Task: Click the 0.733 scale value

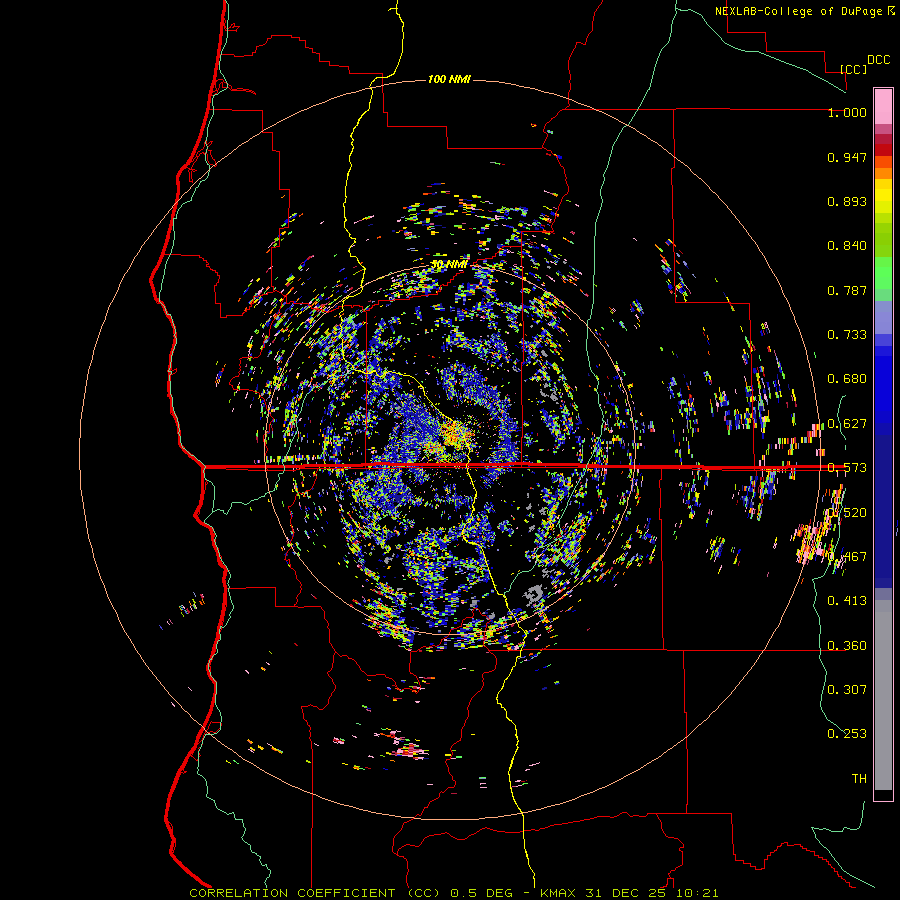Action: pos(847,335)
